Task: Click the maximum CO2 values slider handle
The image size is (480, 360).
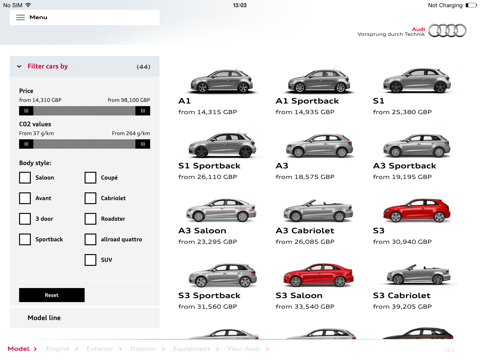Action: click(143, 144)
